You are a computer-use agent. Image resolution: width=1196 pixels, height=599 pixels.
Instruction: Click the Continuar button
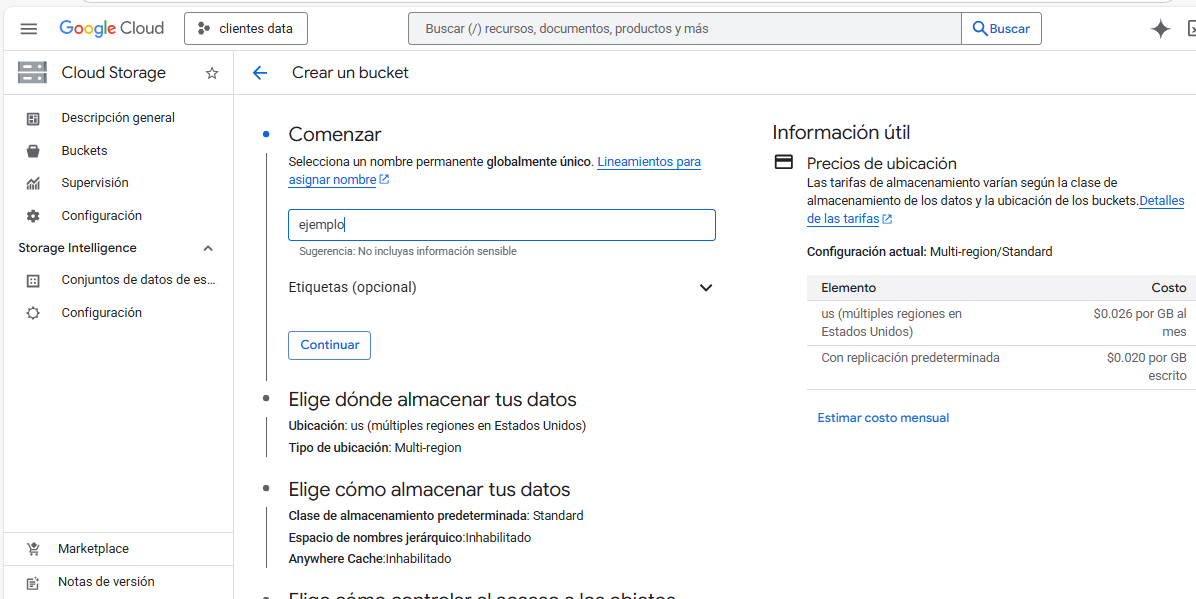(x=329, y=344)
